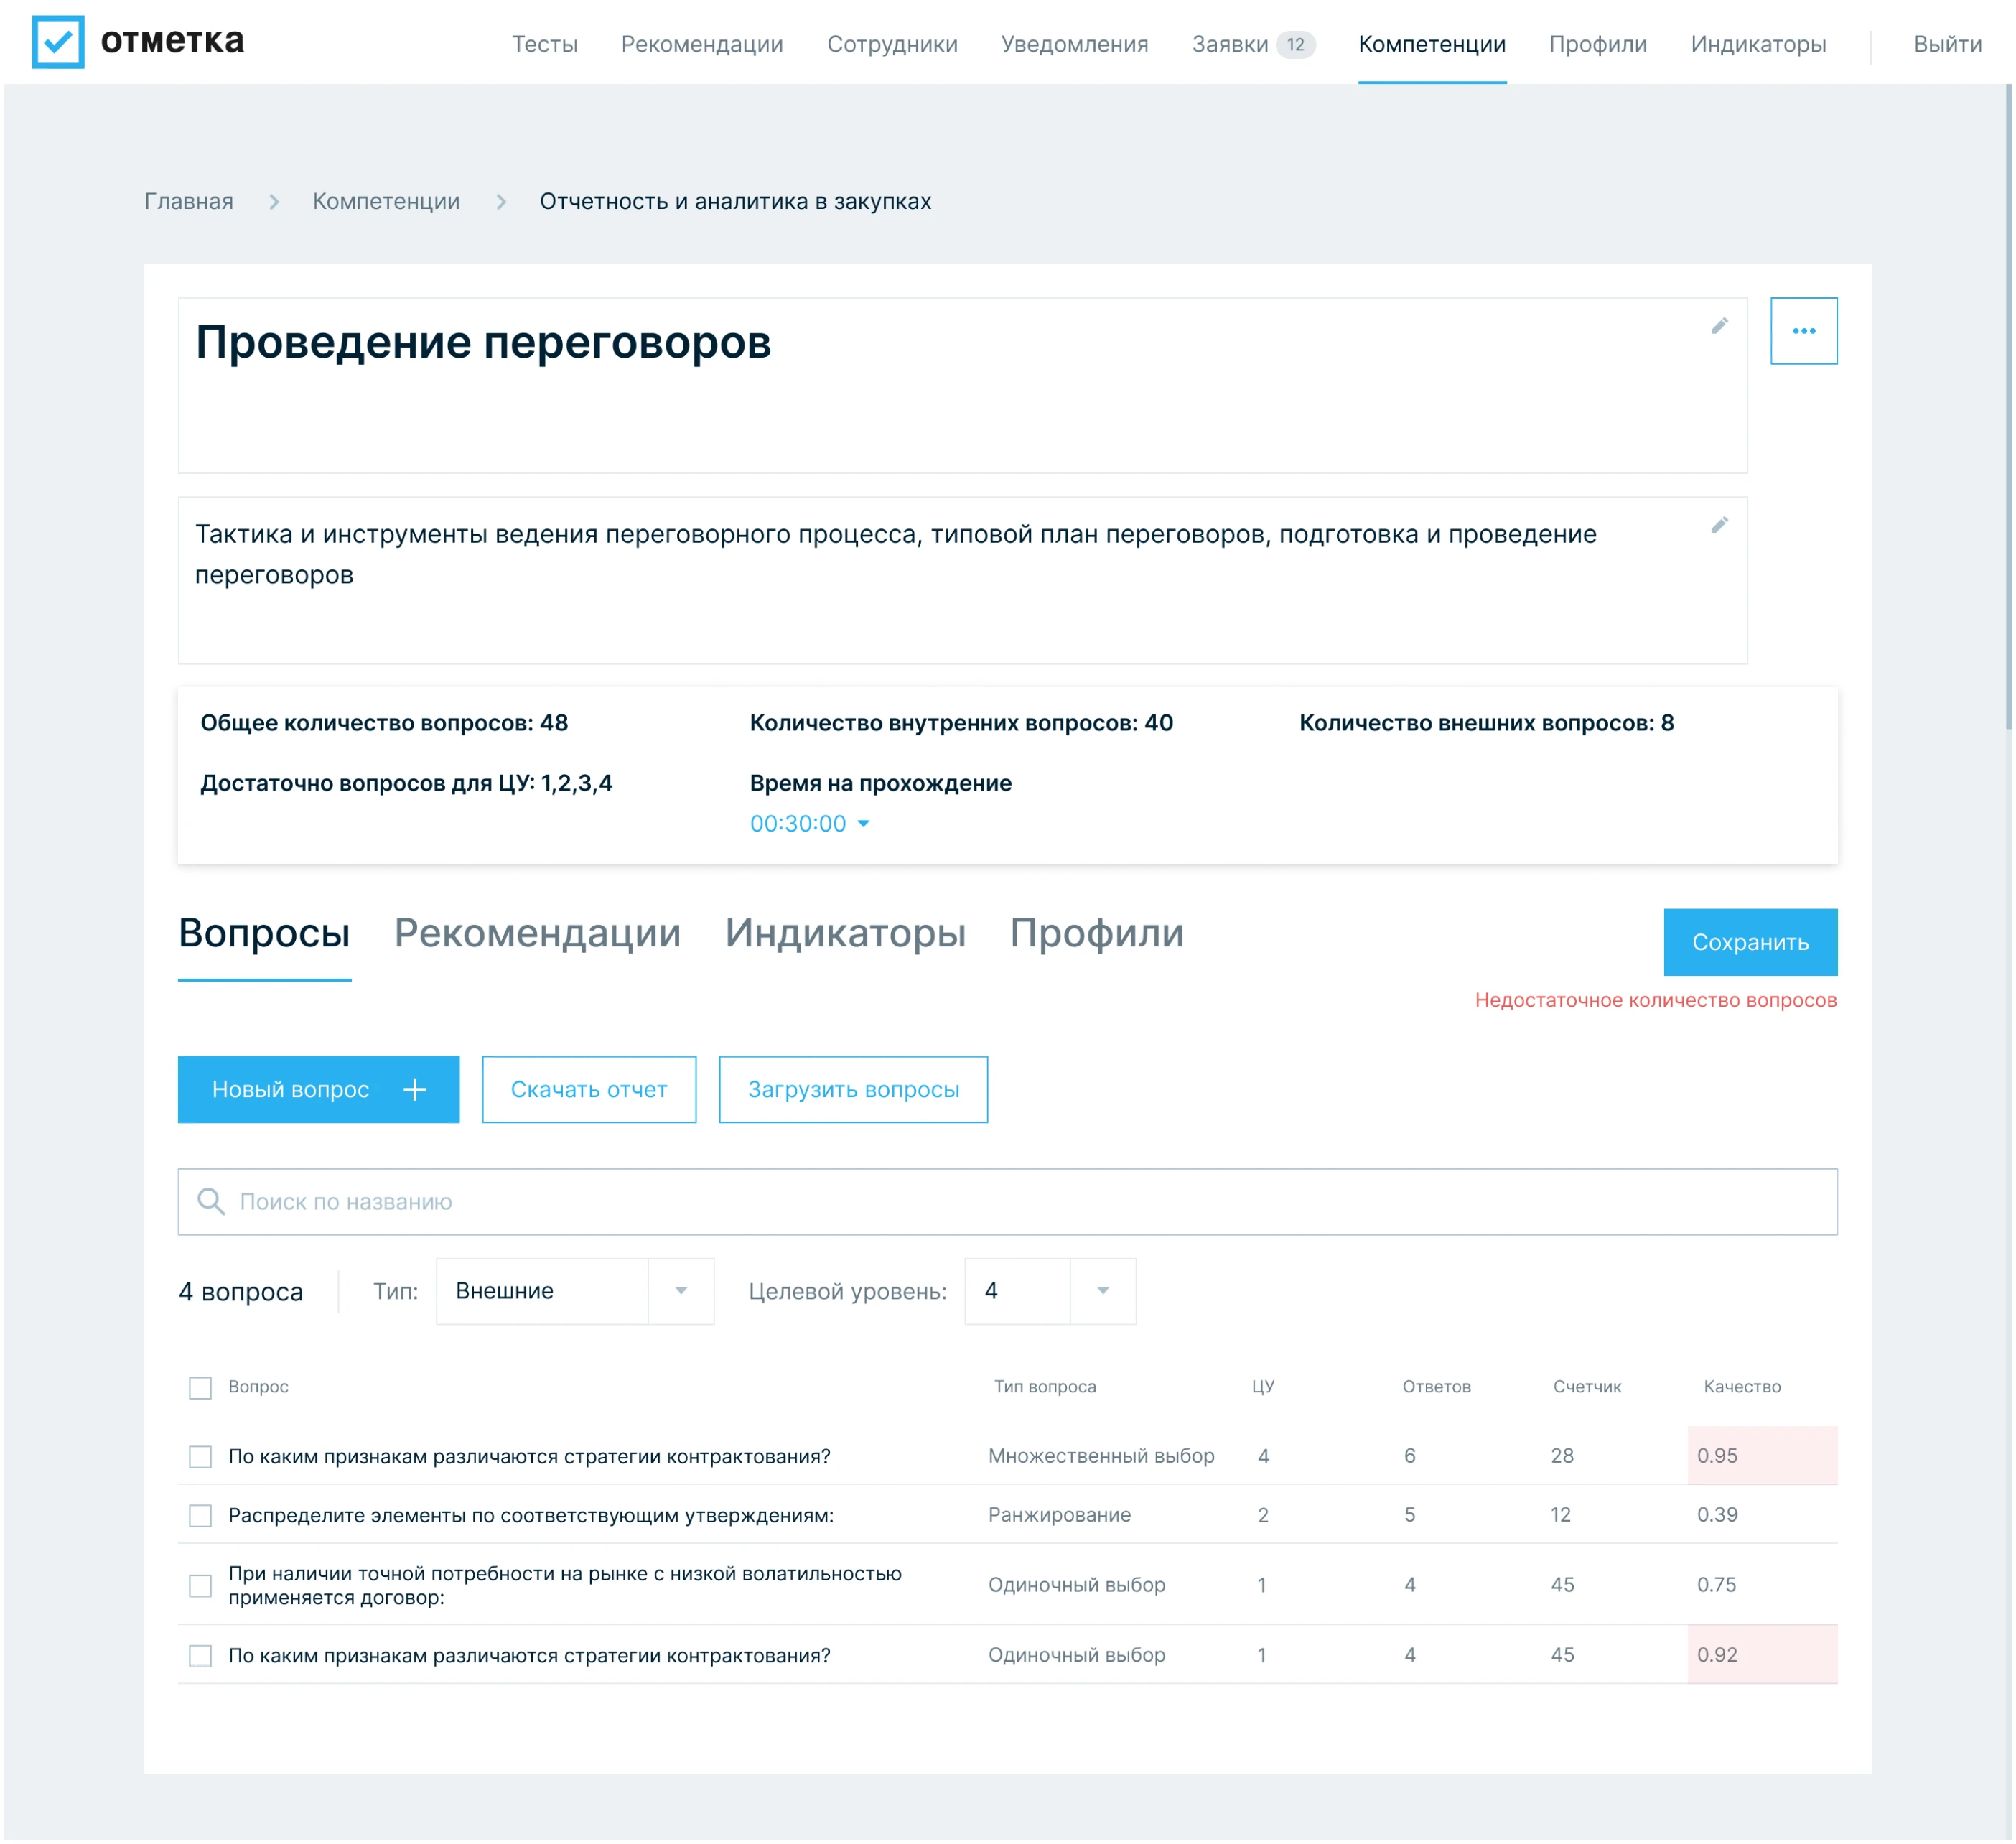Switch to the Индикаторы content tab

(x=845, y=933)
